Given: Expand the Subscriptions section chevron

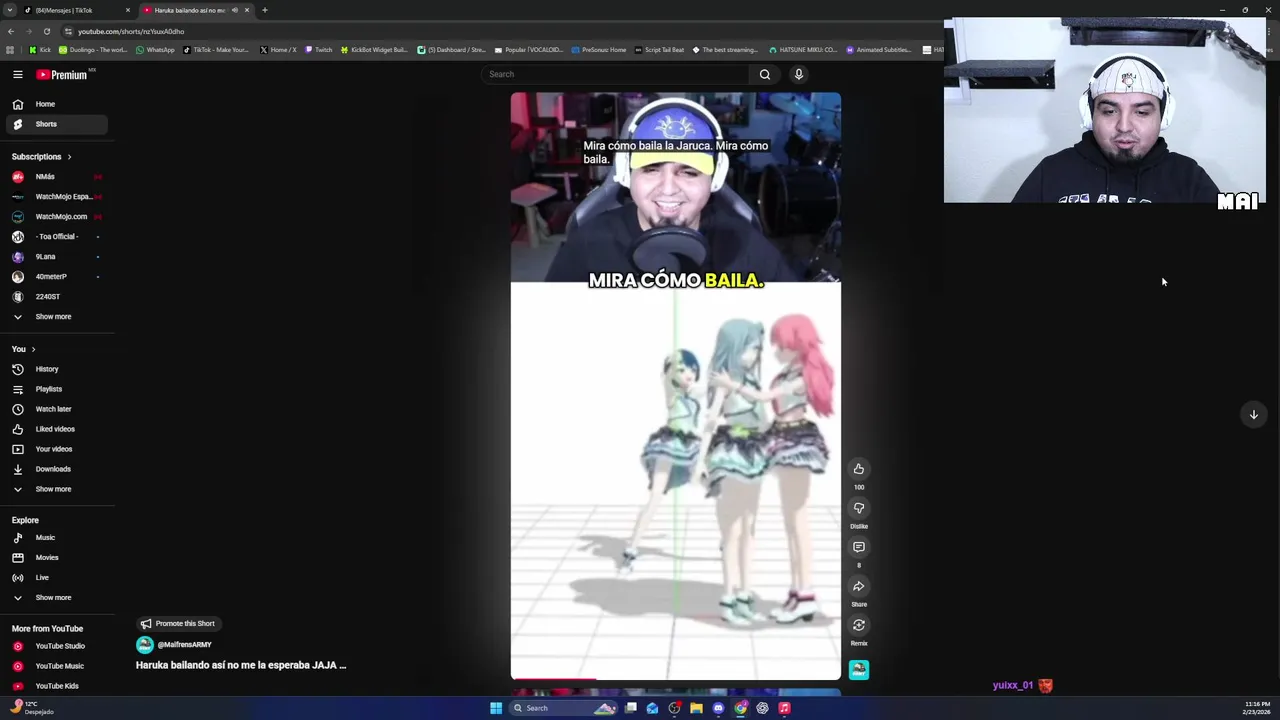Looking at the screenshot, I should coord(69,157).
